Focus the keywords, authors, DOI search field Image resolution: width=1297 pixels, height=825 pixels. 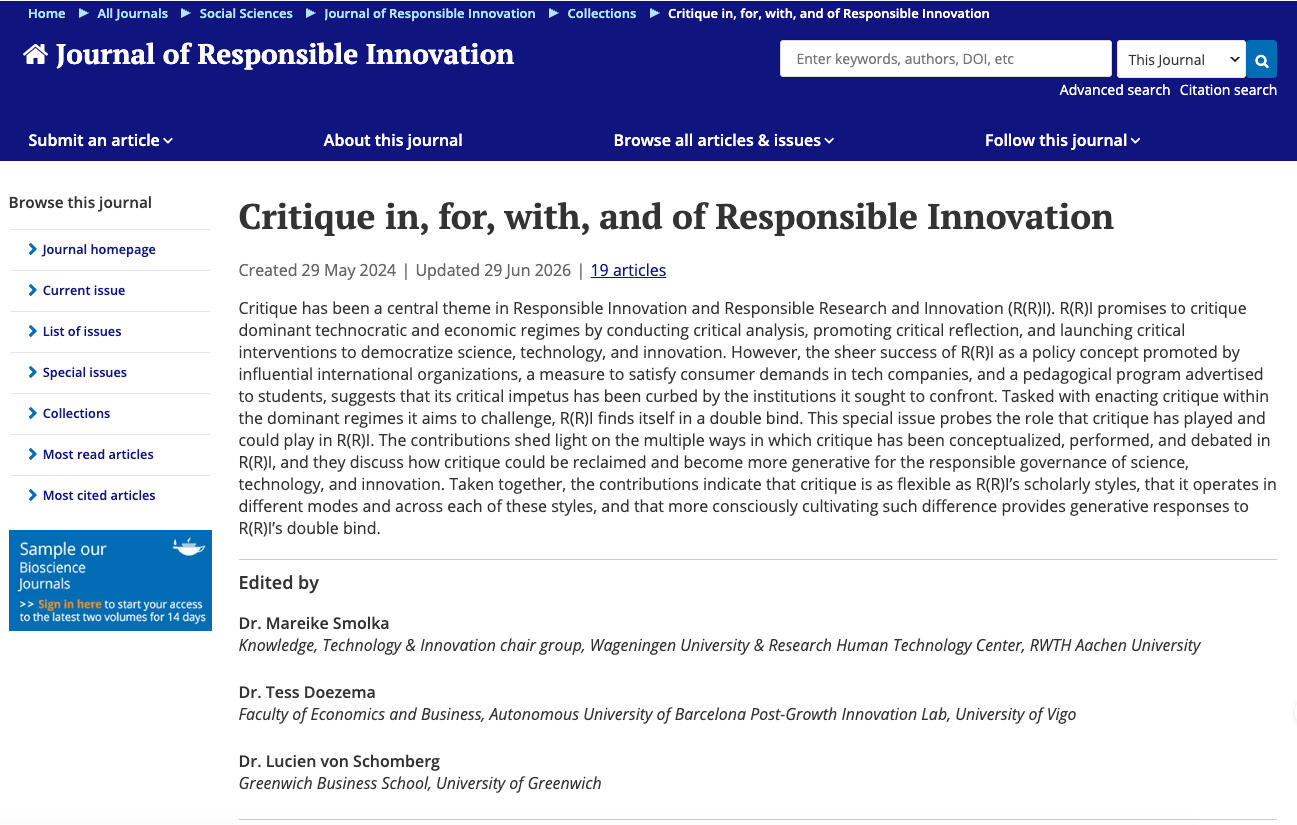pos(945,59)
